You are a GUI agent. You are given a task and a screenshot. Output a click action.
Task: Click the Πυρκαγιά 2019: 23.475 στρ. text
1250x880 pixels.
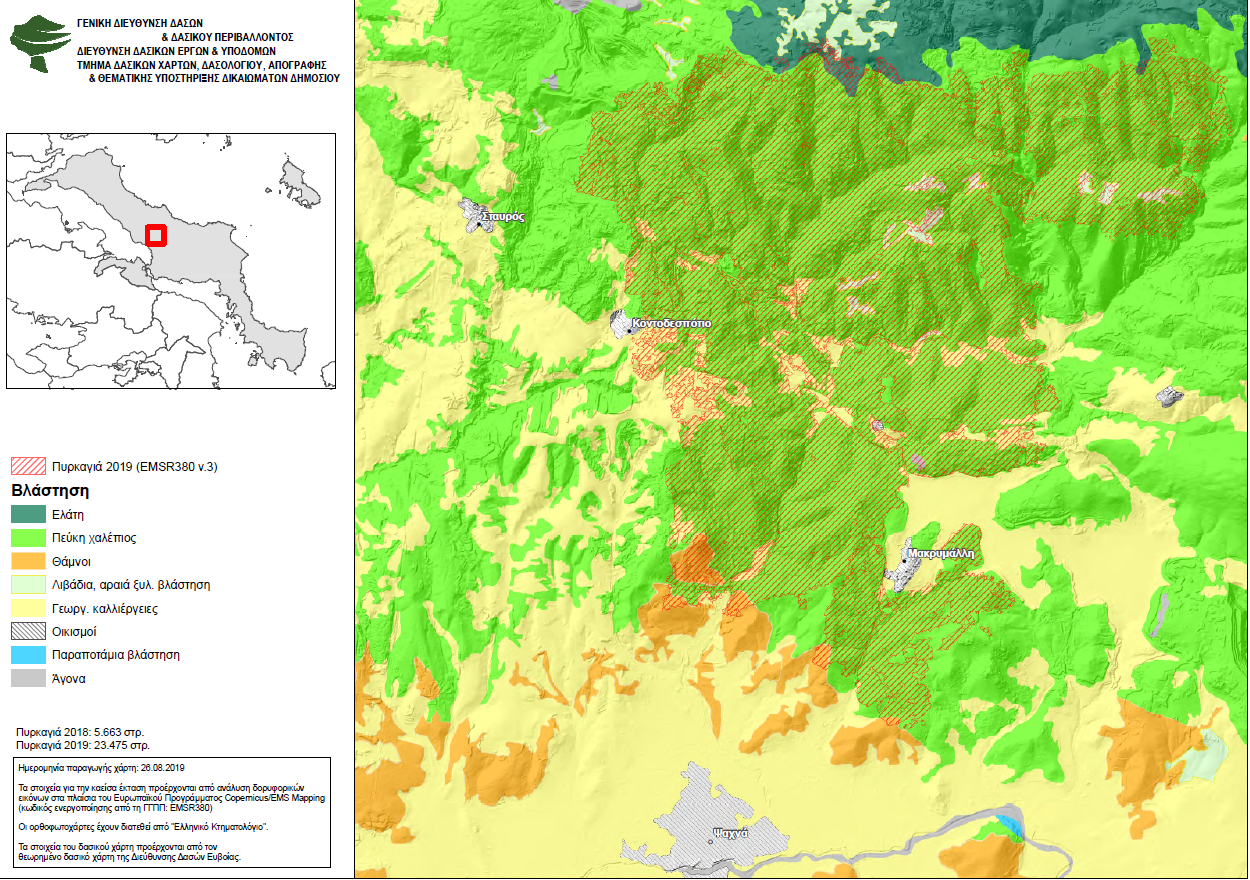click(83, 746)
